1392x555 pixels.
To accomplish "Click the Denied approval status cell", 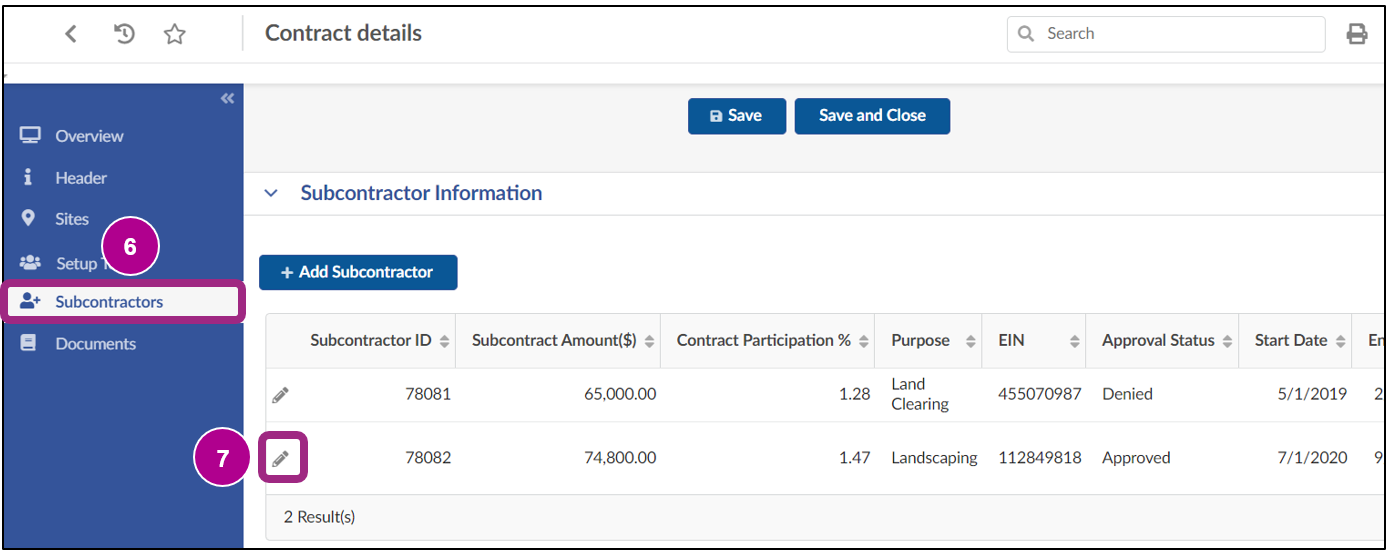I will point(1127,394).
